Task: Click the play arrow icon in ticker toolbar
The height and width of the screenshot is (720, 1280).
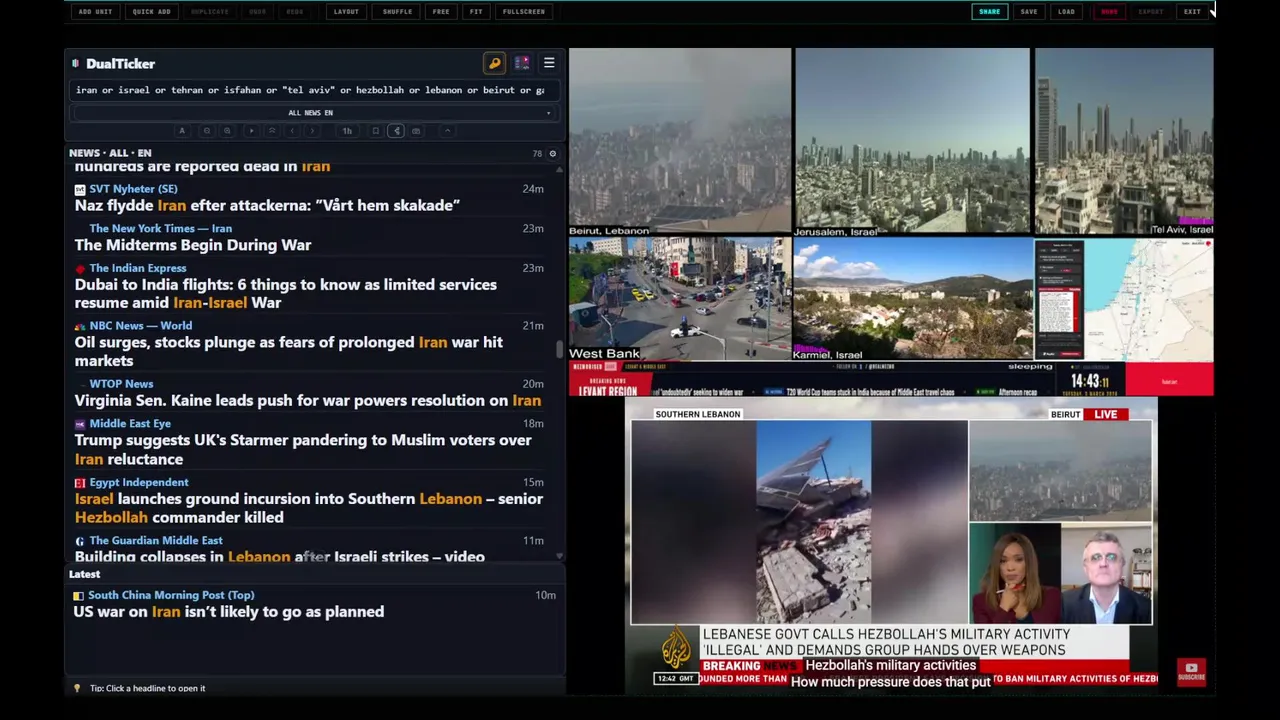Action: point(252,131)
